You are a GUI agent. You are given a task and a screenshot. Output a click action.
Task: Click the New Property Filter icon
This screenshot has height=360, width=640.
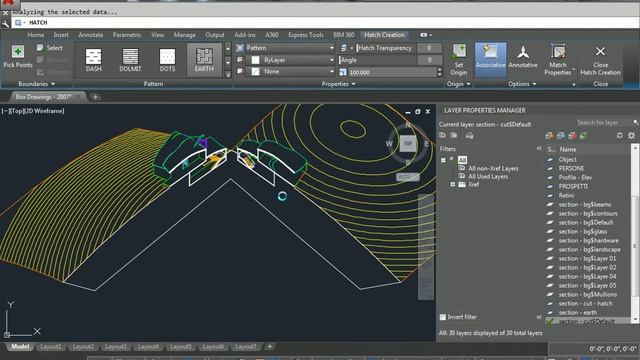[442, 136]
